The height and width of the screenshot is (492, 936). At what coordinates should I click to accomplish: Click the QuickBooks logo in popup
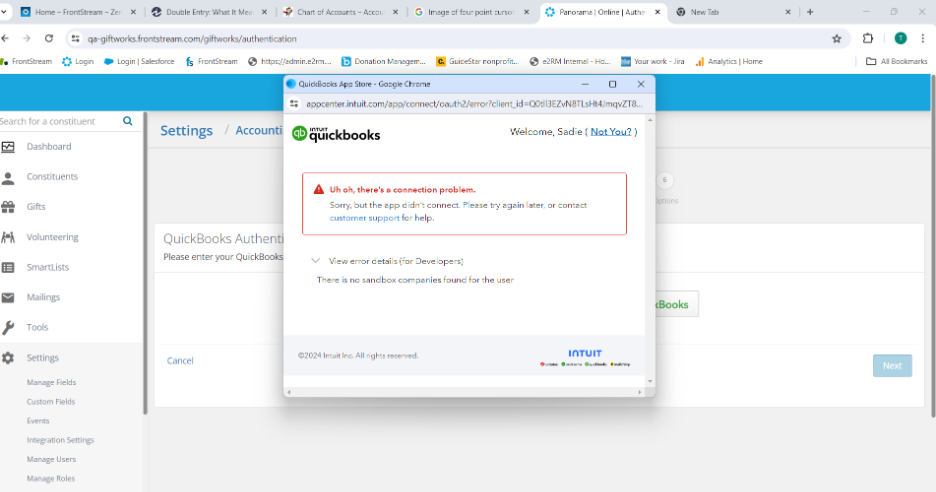click(335, 134)
